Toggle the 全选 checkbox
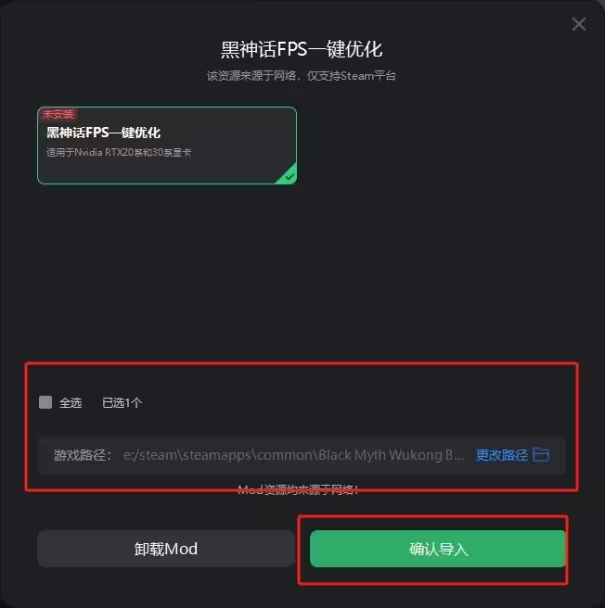 point(45,402)
